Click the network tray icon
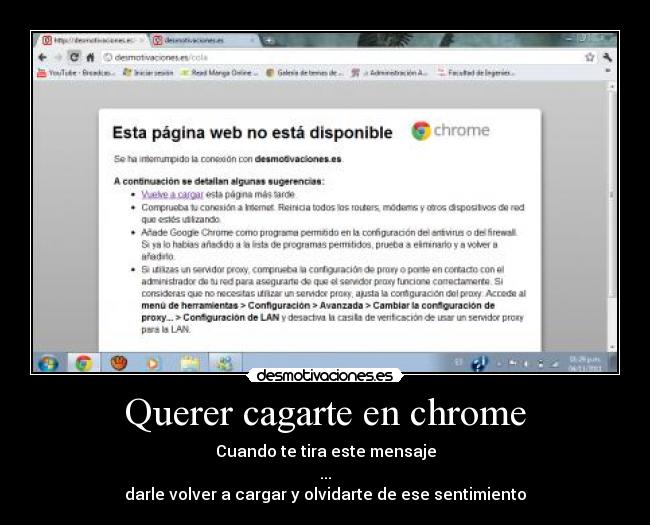The image size is (650, 525). point(554,364)
